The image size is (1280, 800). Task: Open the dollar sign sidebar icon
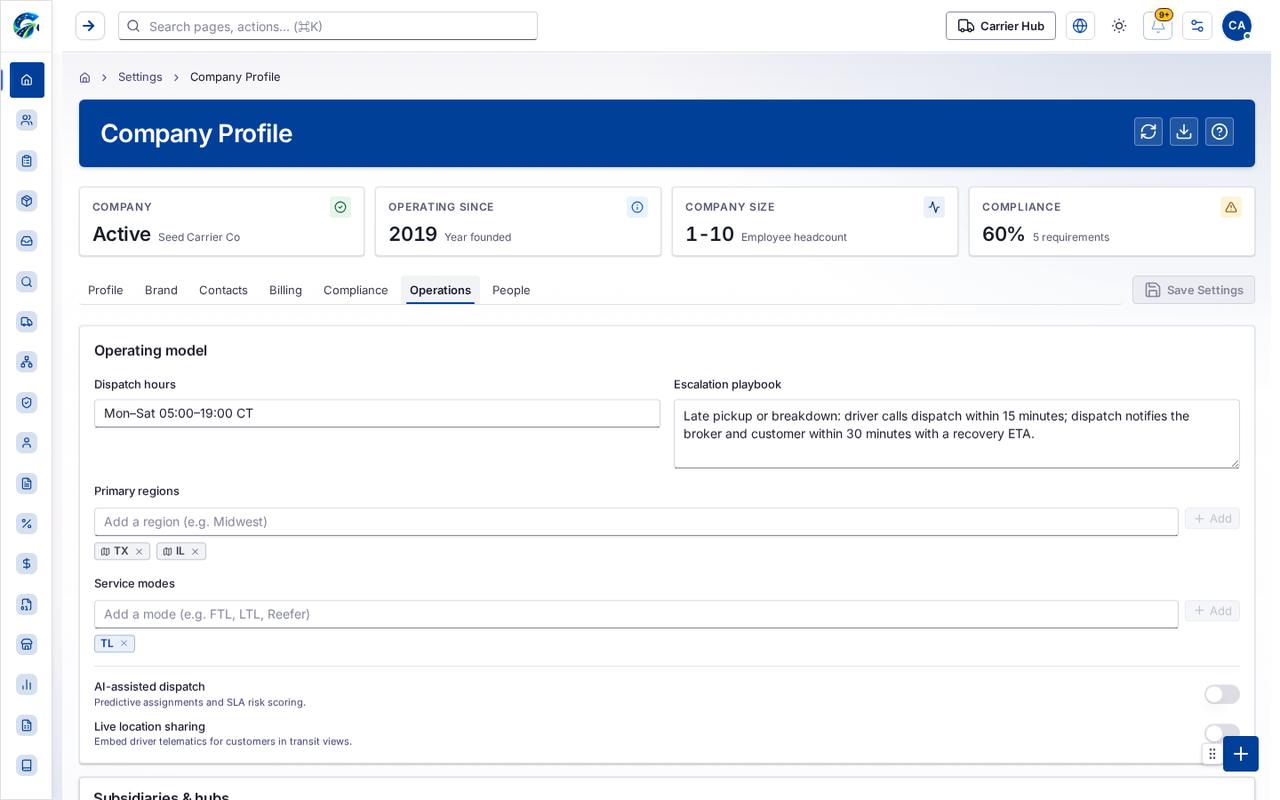point(27,563)
